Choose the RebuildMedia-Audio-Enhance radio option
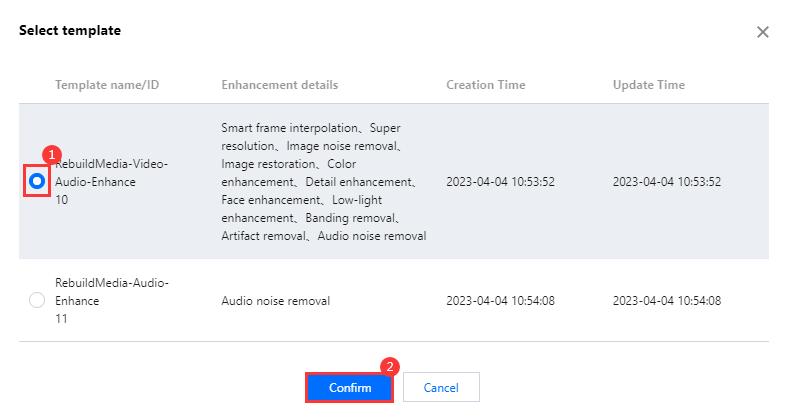This screenshot has height=417, width=785. (37, 300)
